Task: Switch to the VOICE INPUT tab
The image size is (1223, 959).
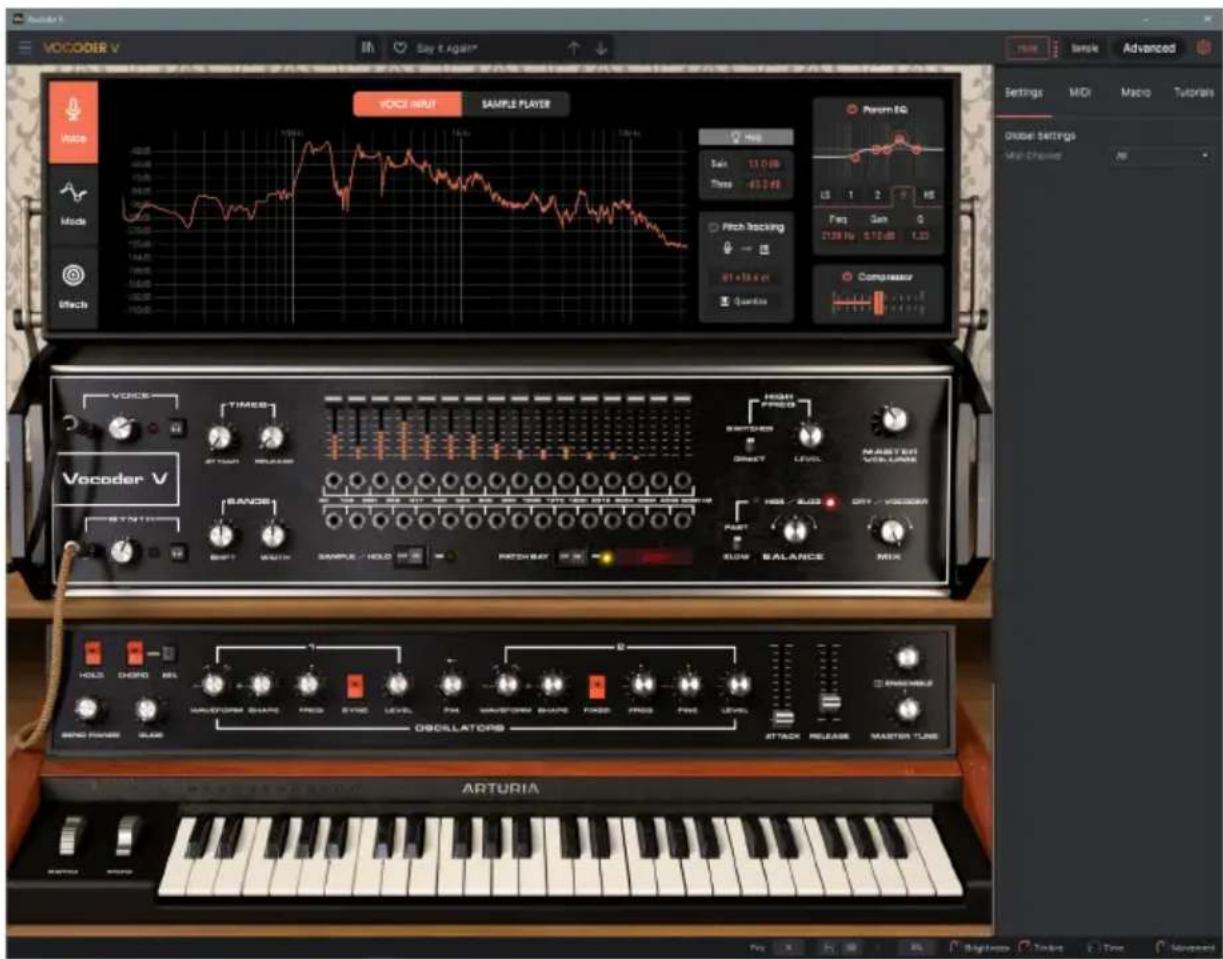Action: [x=408, y=104]
